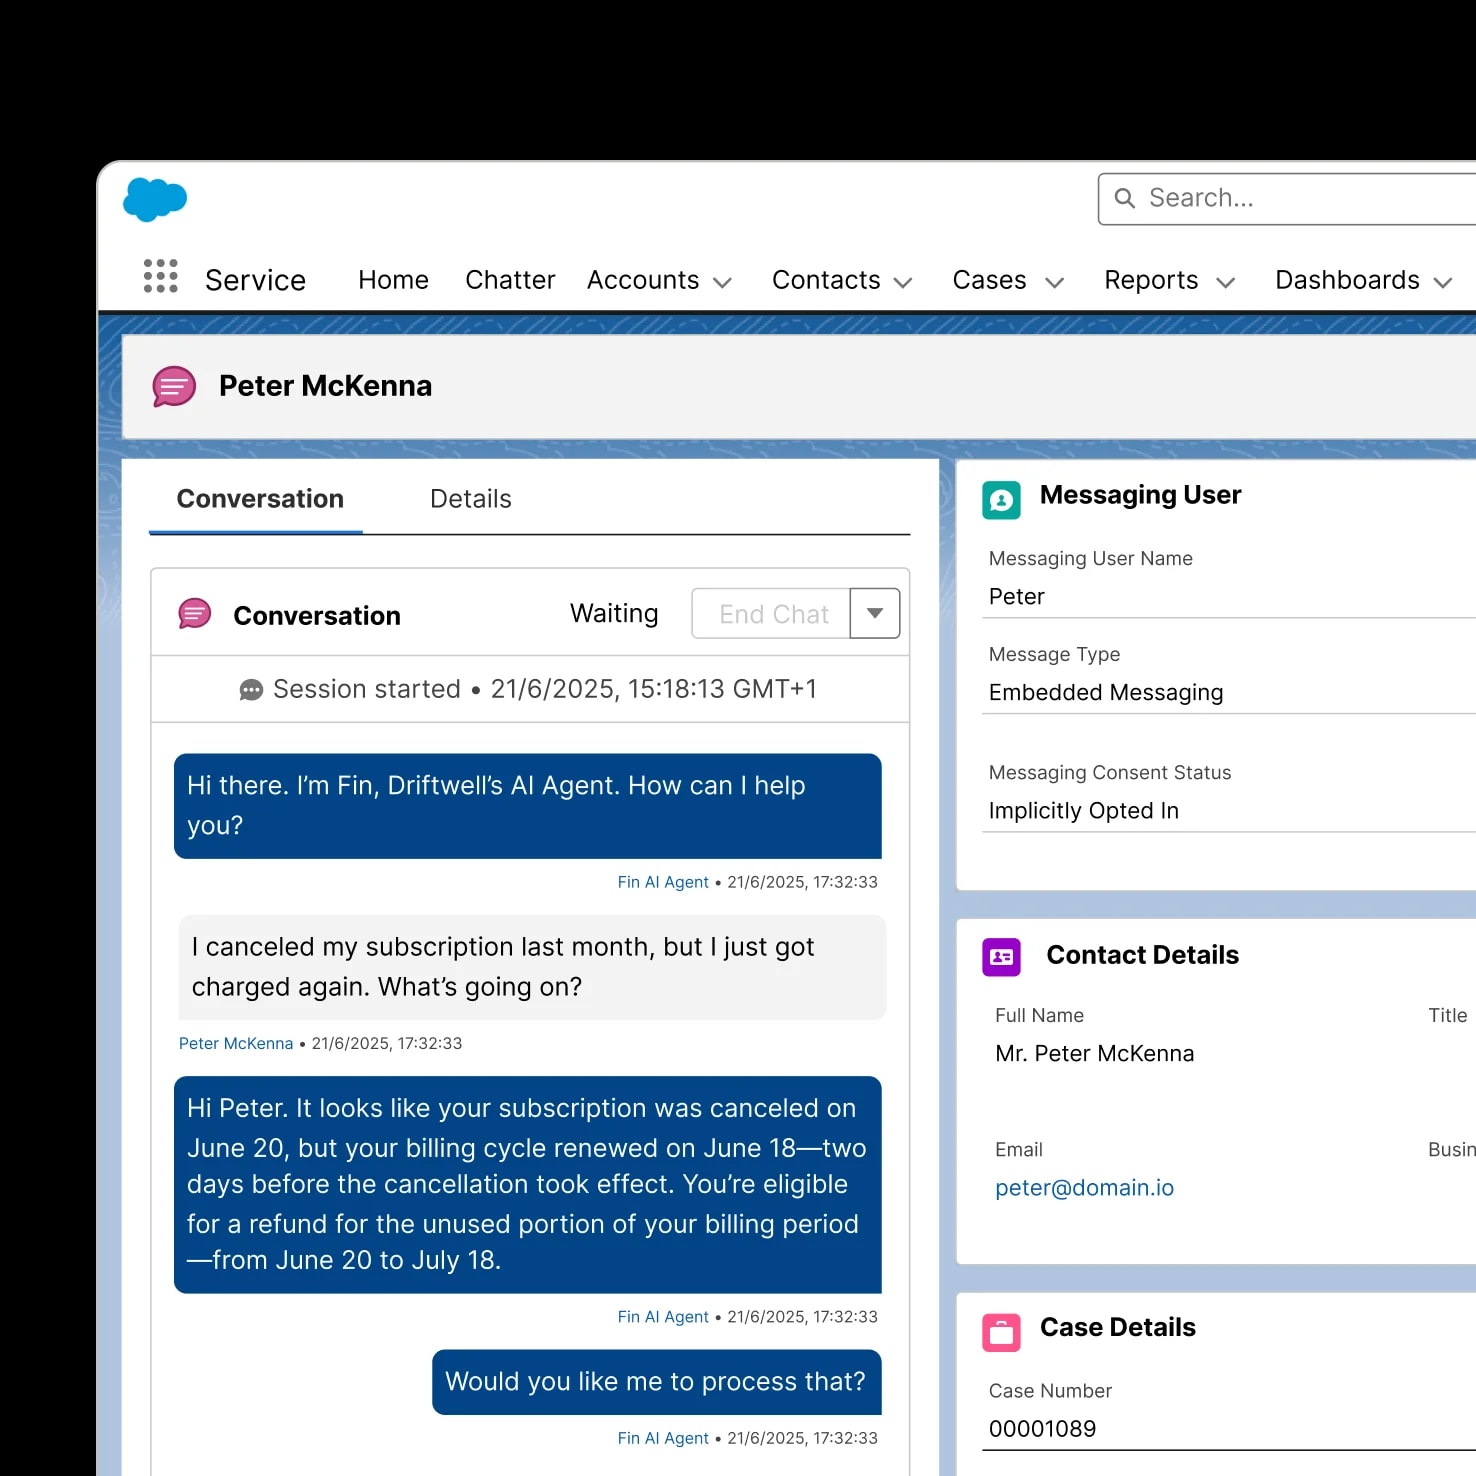1476x1476 pixels.
Task: Open Chatter from the navigation bar
Action: point(510,280)
